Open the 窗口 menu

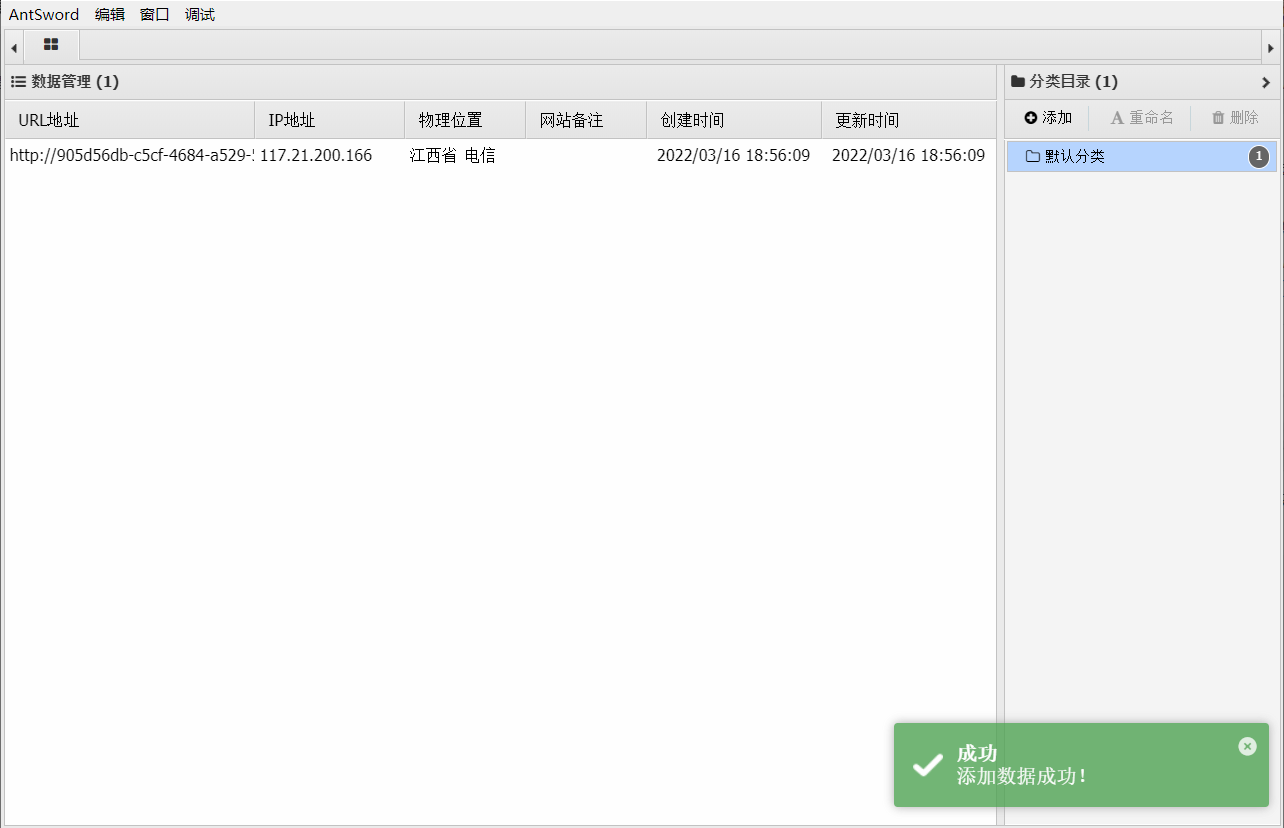(152, 14)
